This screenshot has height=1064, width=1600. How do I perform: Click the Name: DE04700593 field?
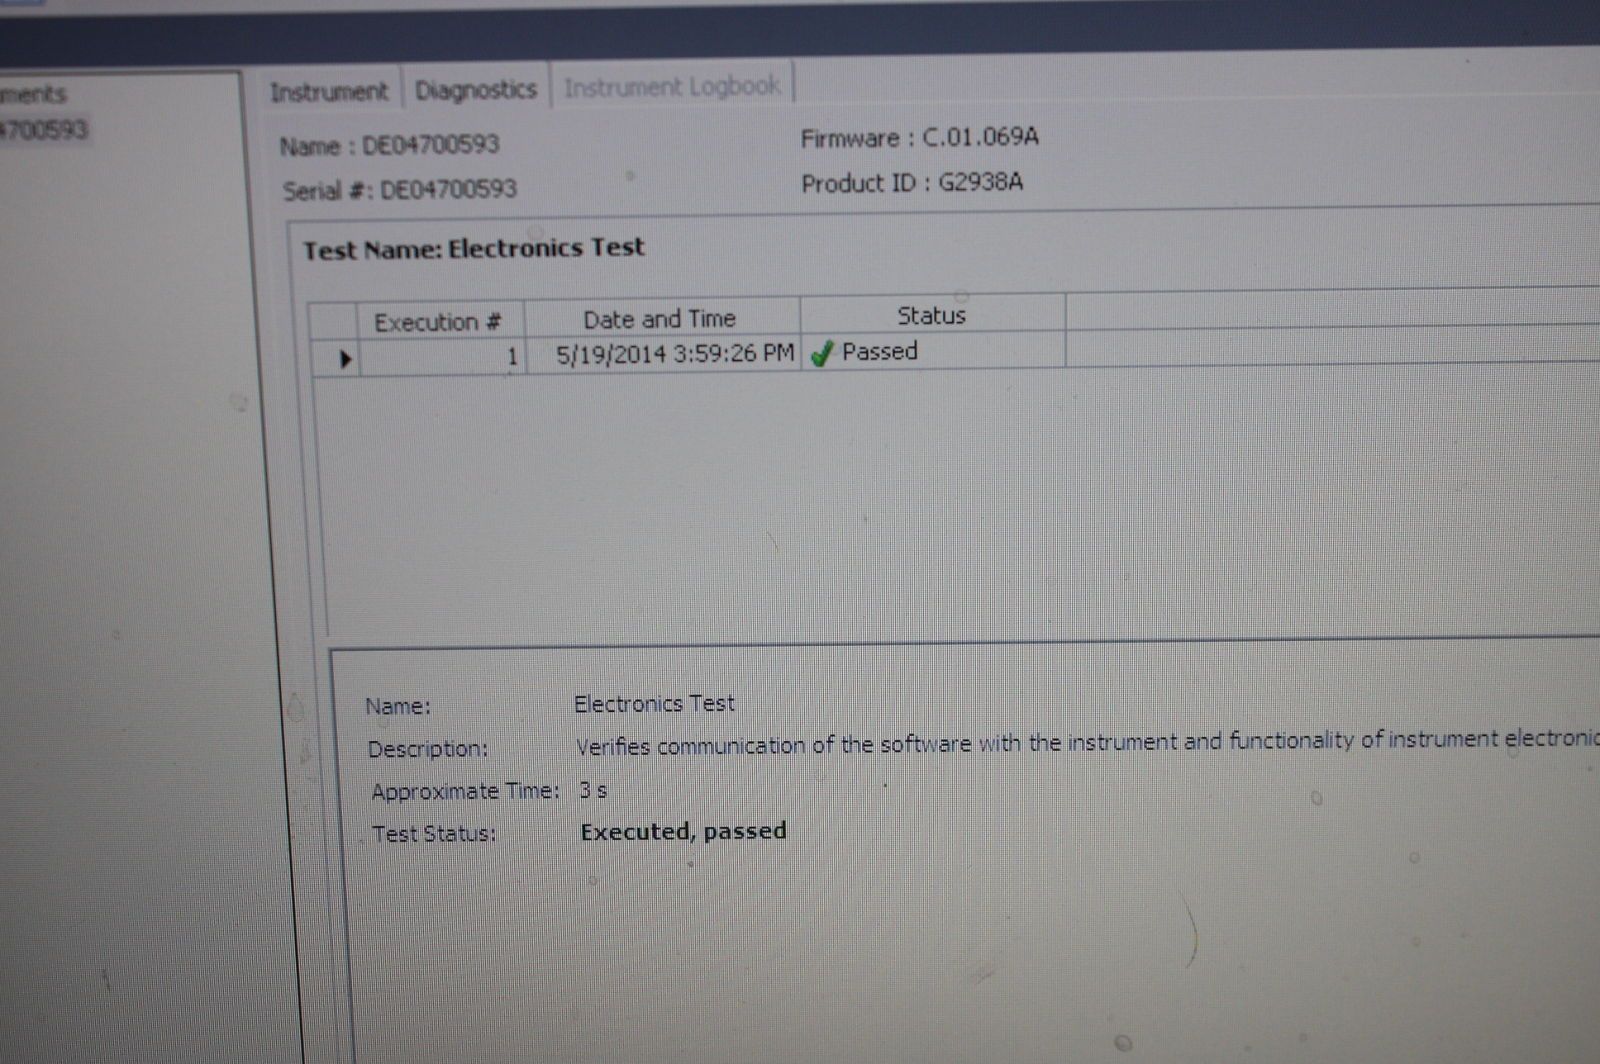(x=389, y=145)
